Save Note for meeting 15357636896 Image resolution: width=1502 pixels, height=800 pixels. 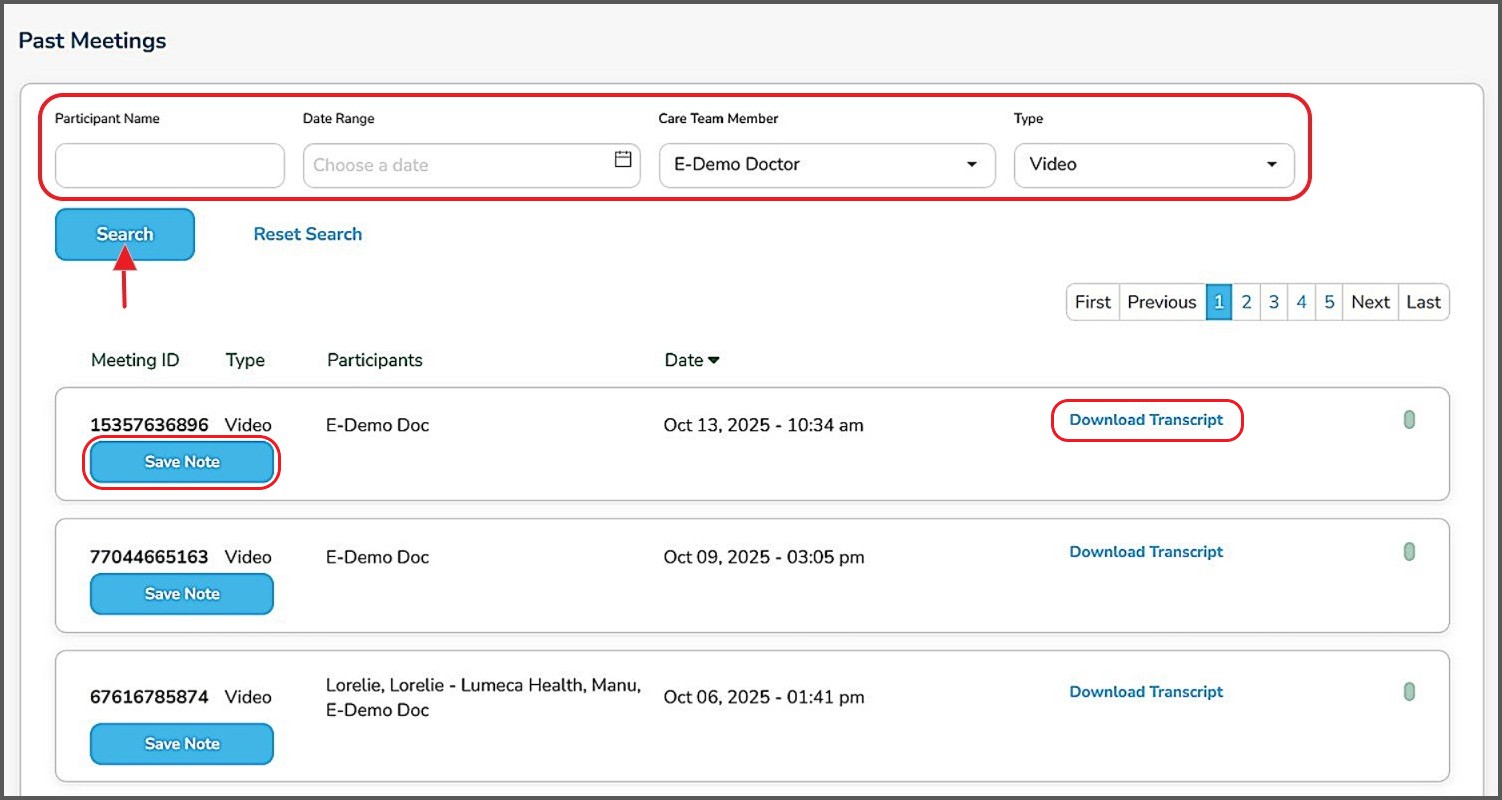click(x=182, y=462)
